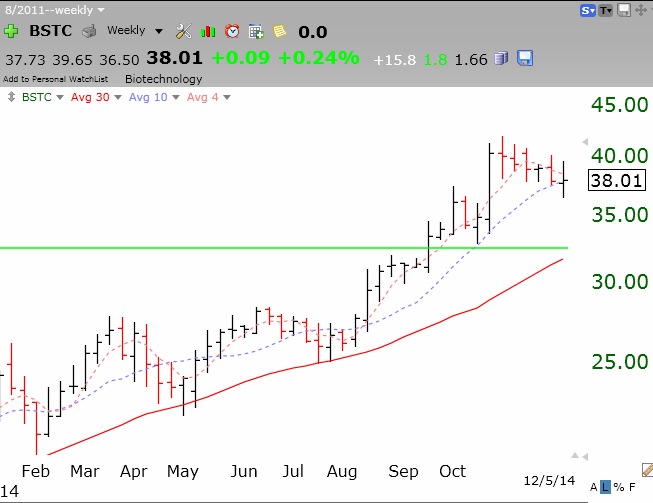
Task: Expand the Avg 4 indicator dropdown
Action: 227,97
